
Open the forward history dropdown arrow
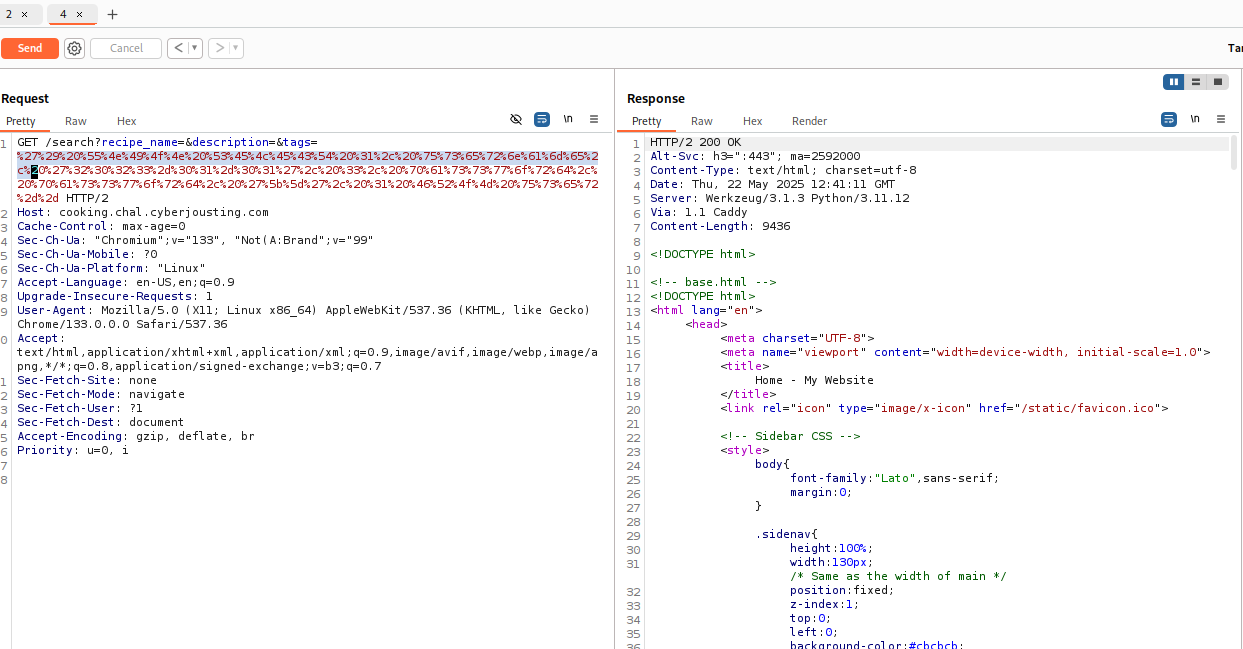pyautogui.click(x=236, y=48)
